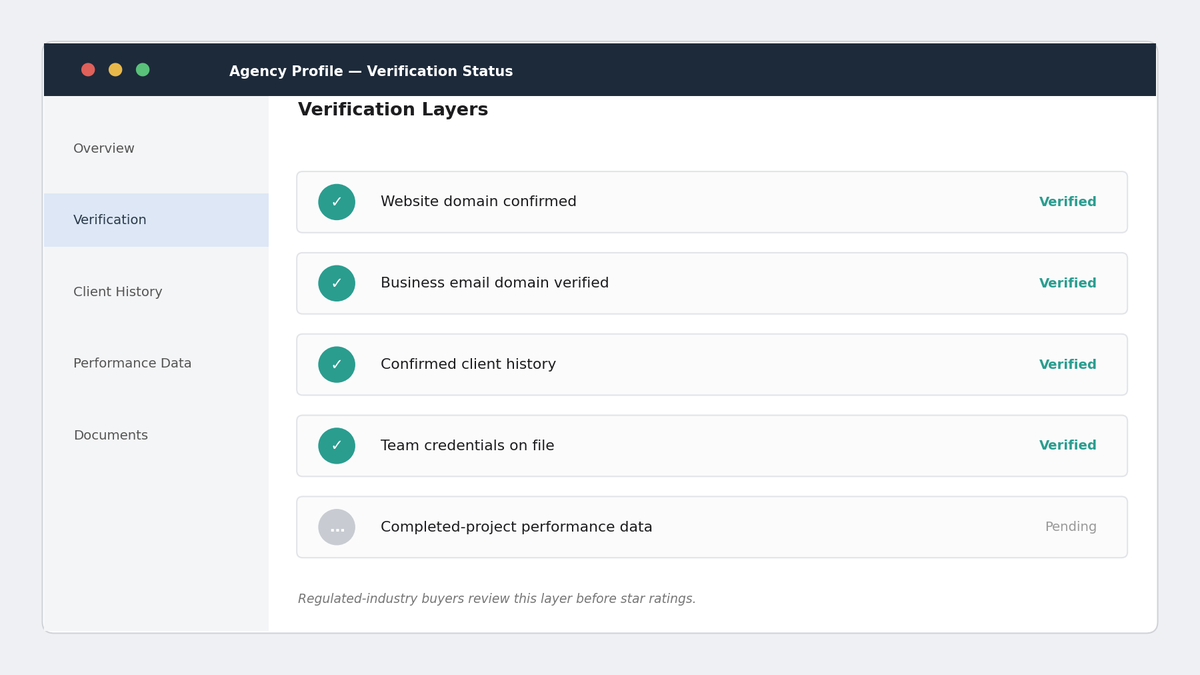
Task: Maximize the window with green button
Action: 143,70
